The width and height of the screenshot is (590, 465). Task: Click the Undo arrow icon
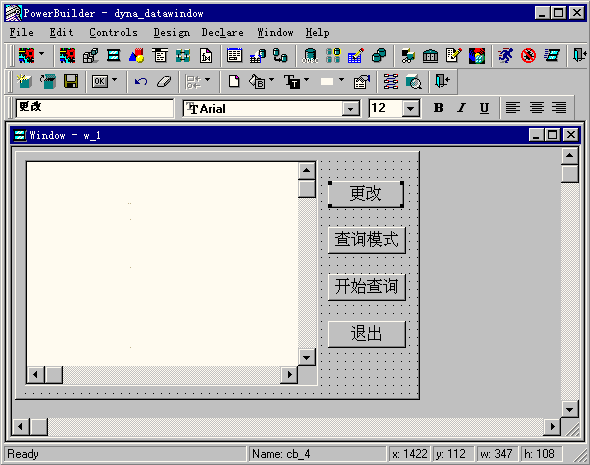coord(141,81)
